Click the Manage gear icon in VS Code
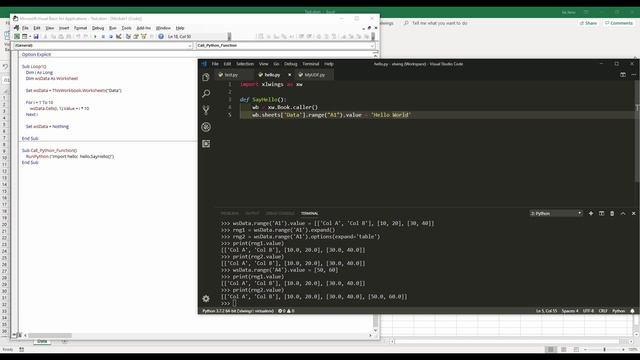The height and width of the screenshot is (360, 640). [x=206, y=299]
